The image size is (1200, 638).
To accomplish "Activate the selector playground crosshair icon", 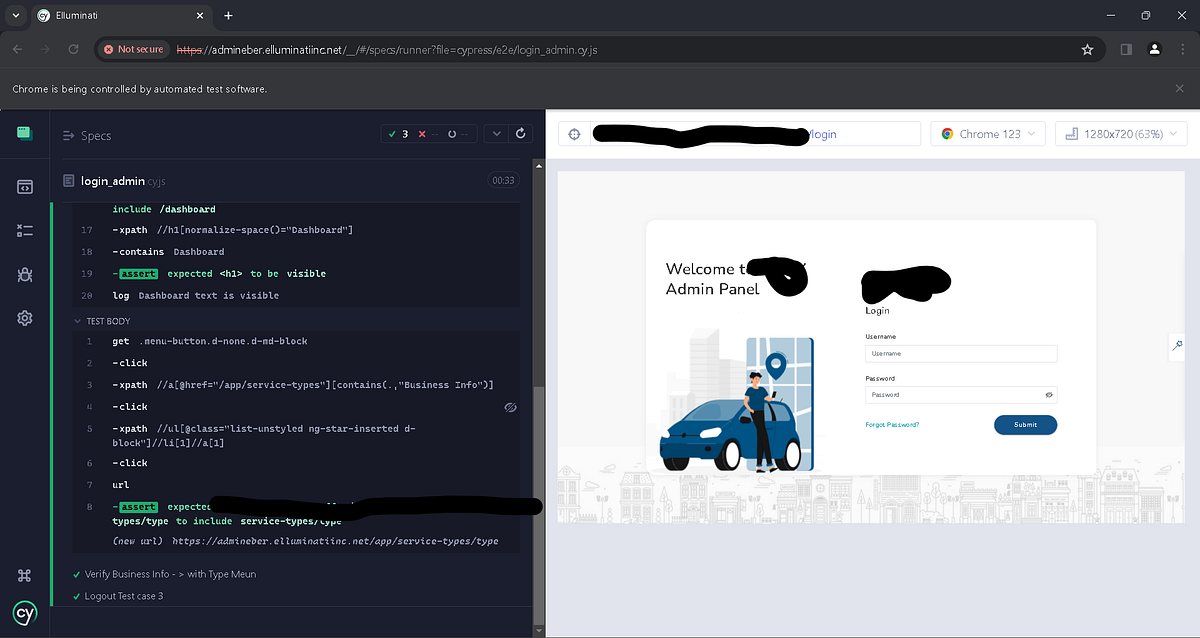I will point(573,133).
